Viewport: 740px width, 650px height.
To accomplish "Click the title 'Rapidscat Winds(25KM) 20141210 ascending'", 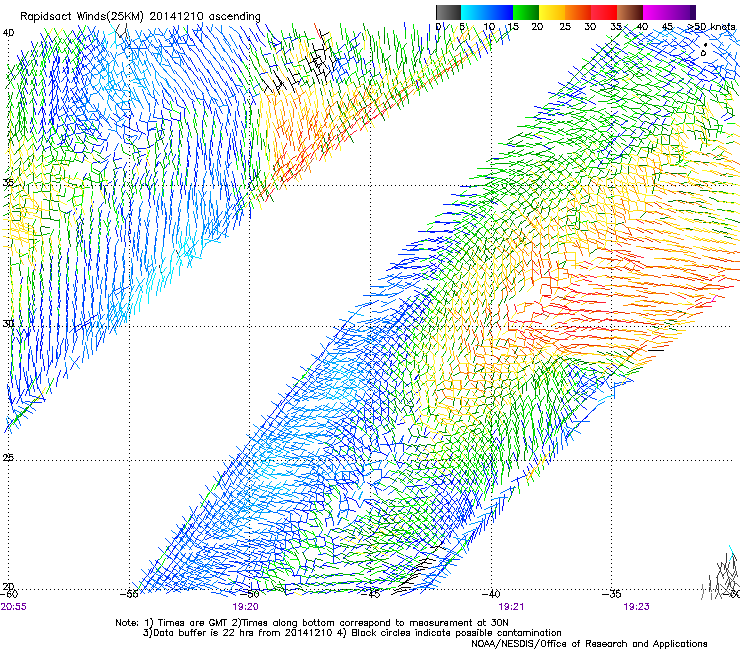I will 140,17.
